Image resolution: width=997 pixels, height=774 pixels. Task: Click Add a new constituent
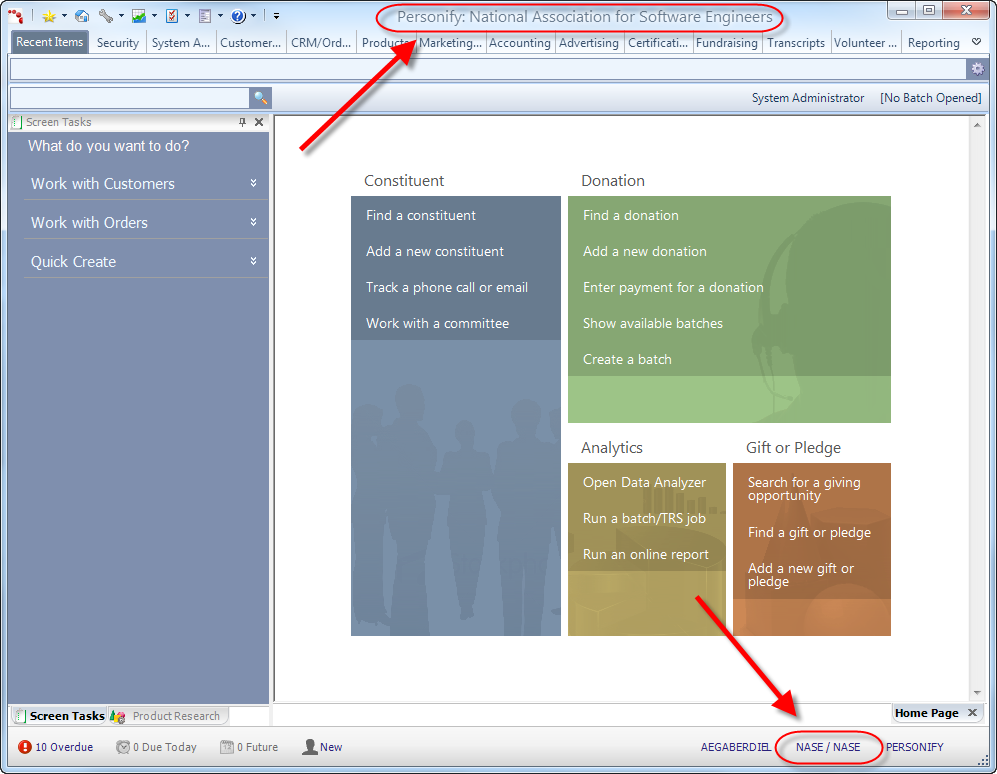pyautogui.click(x=435, y=251)
